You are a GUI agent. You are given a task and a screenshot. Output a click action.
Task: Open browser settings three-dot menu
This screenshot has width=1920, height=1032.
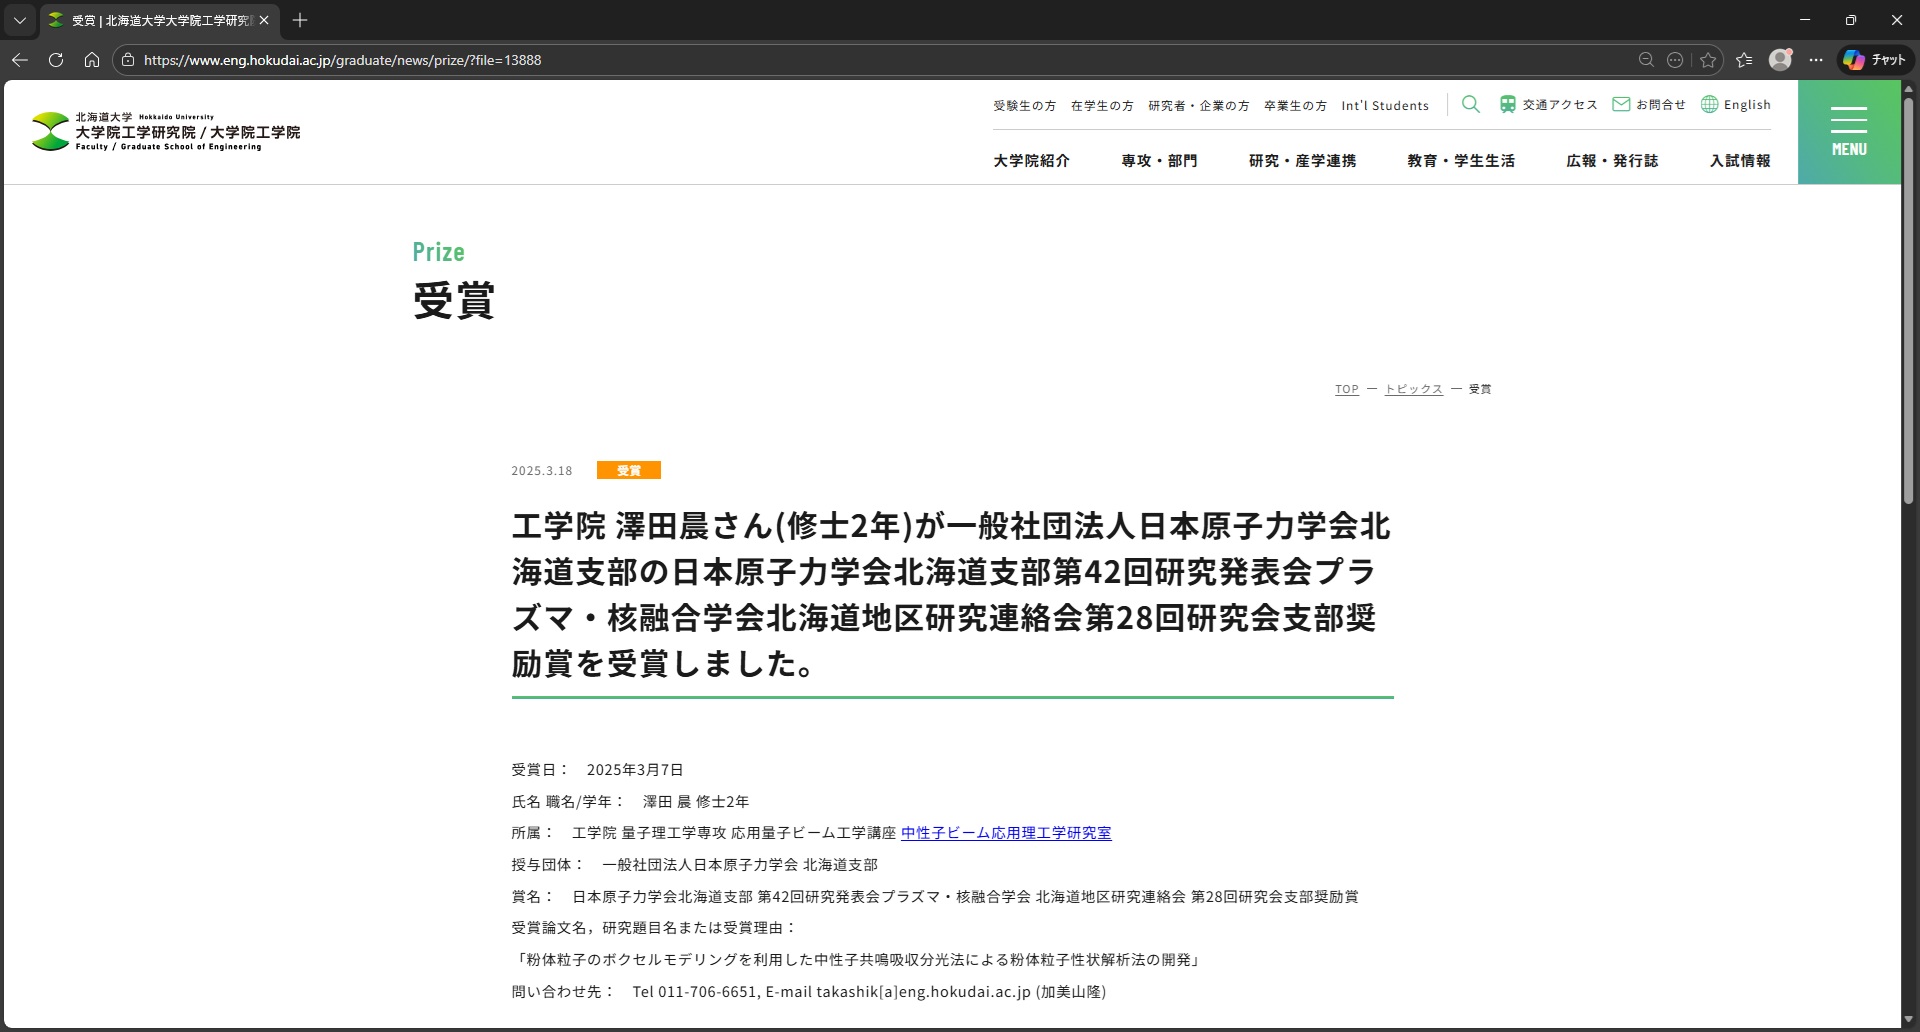point(1816,60)
